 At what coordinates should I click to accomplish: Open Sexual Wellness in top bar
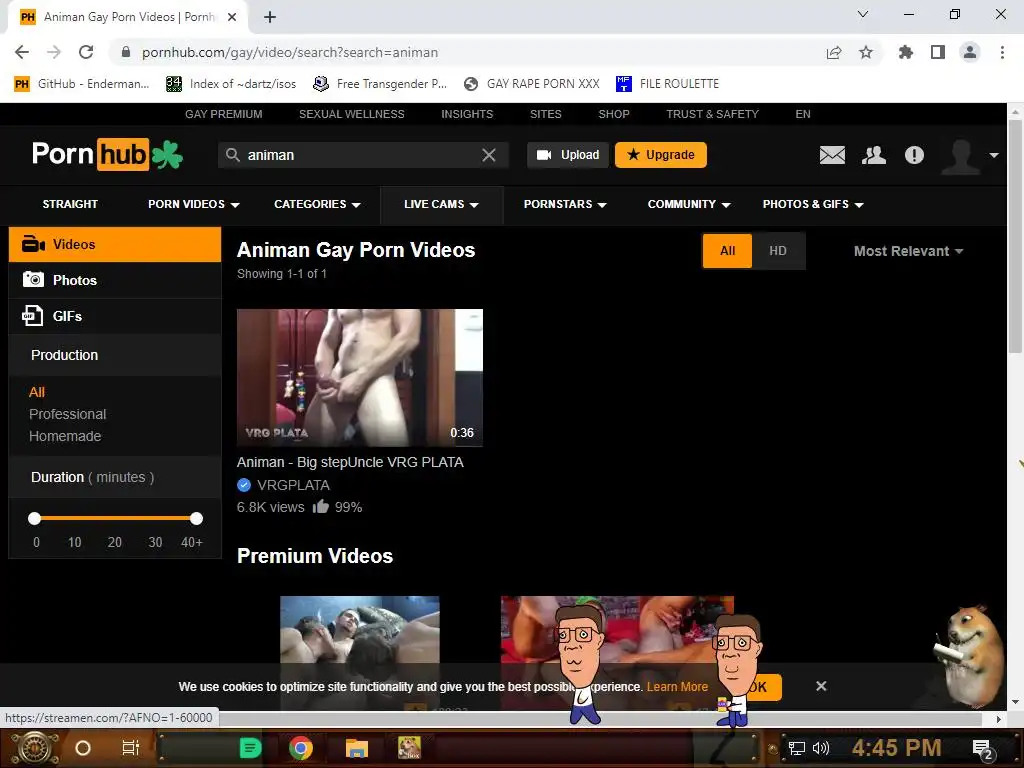(x=351, y=114)
